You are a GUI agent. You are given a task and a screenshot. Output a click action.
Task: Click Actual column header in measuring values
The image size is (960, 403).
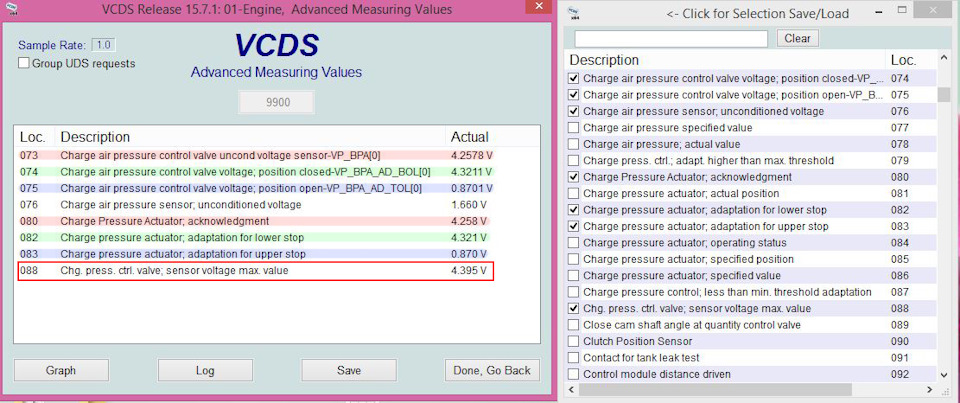pos(470,137)
